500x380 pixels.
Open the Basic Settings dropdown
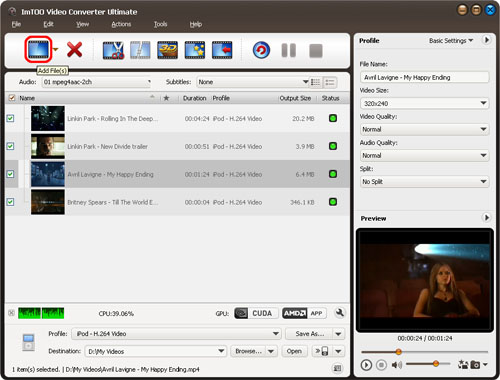pos(451,41)
